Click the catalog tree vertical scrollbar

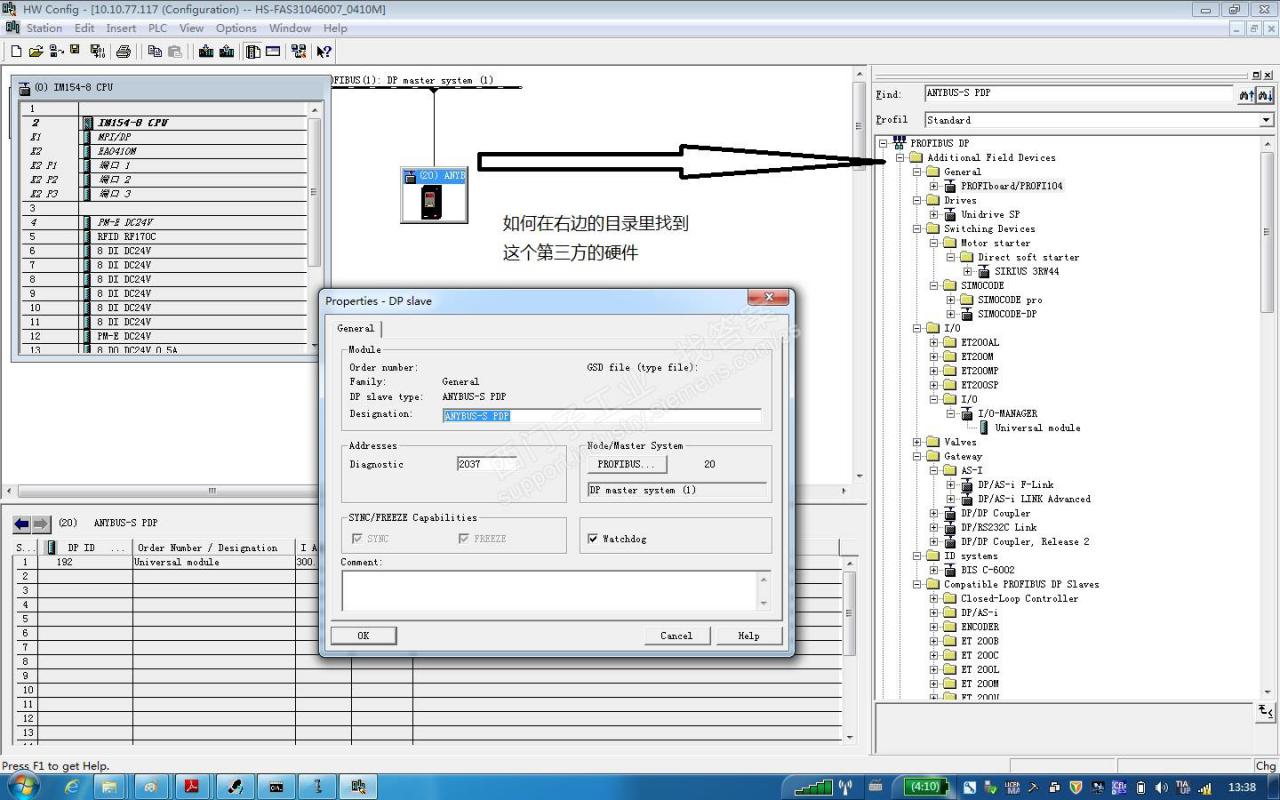click(1268, 417)
